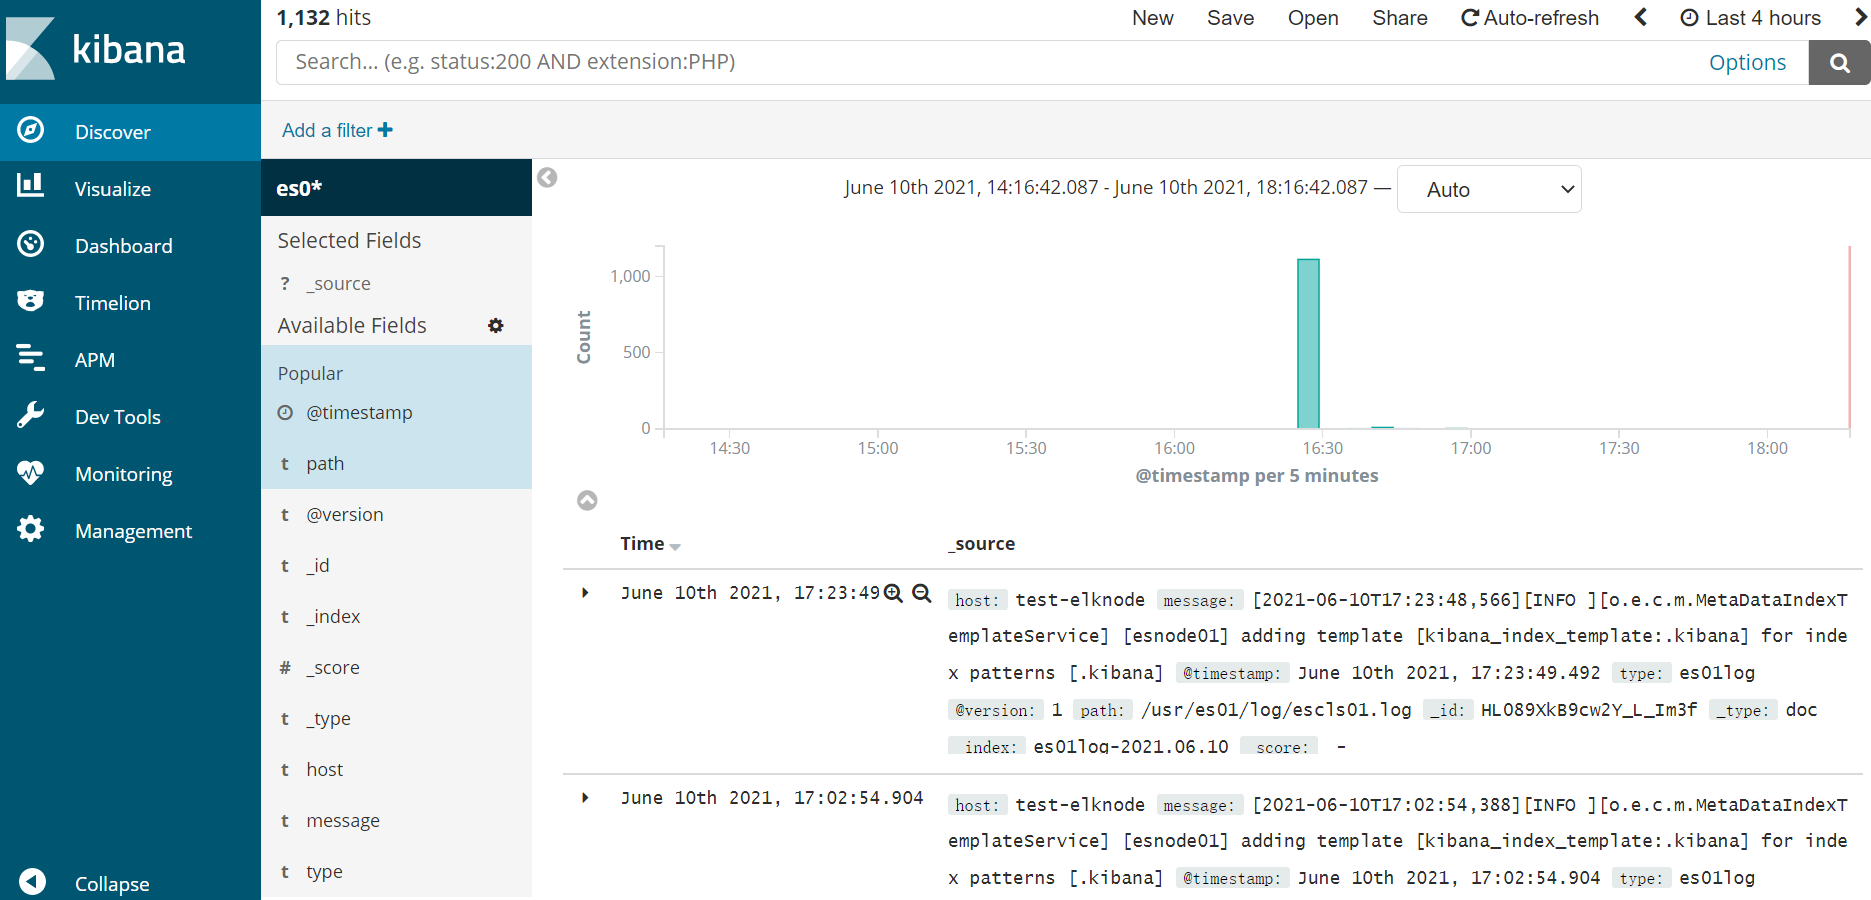Collapse the Kibana side navigation
This screenshot has width=1871, height=900.
click(33, 882)
